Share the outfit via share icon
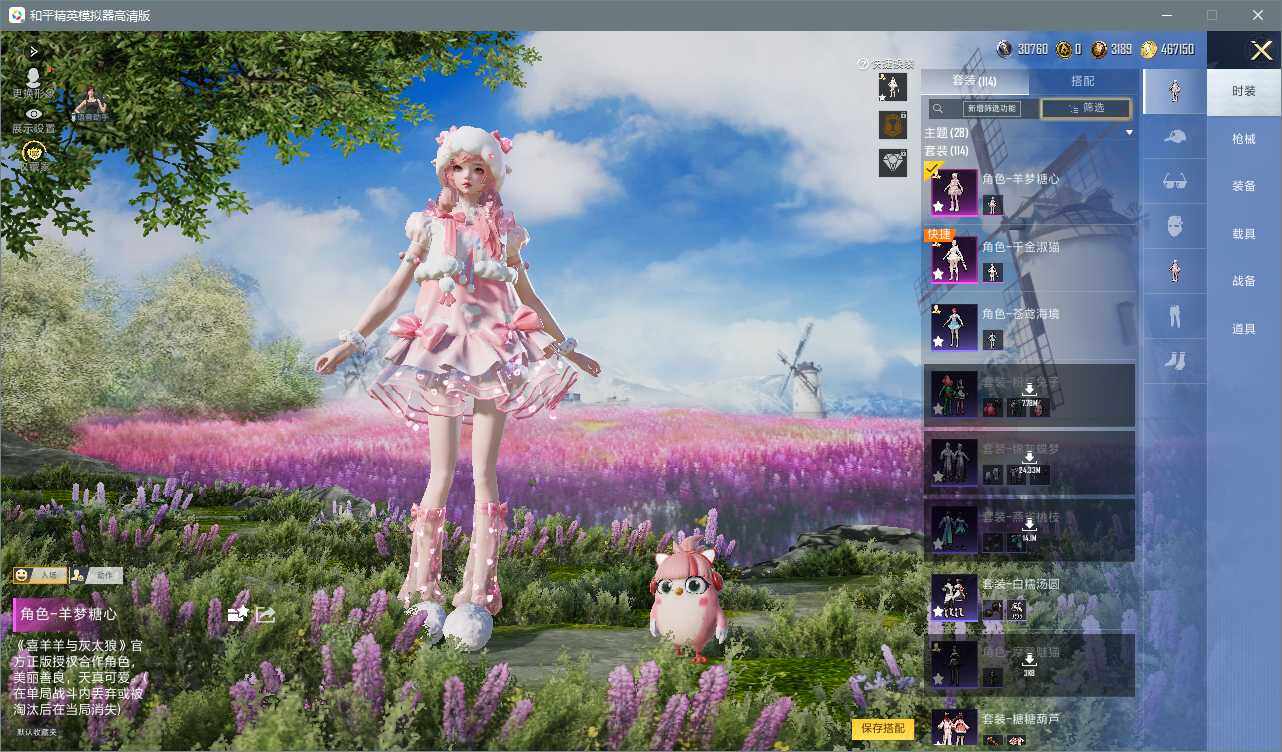Image resolution: width=1282 pixels, height=752 pixels. [x=265, y=614]
